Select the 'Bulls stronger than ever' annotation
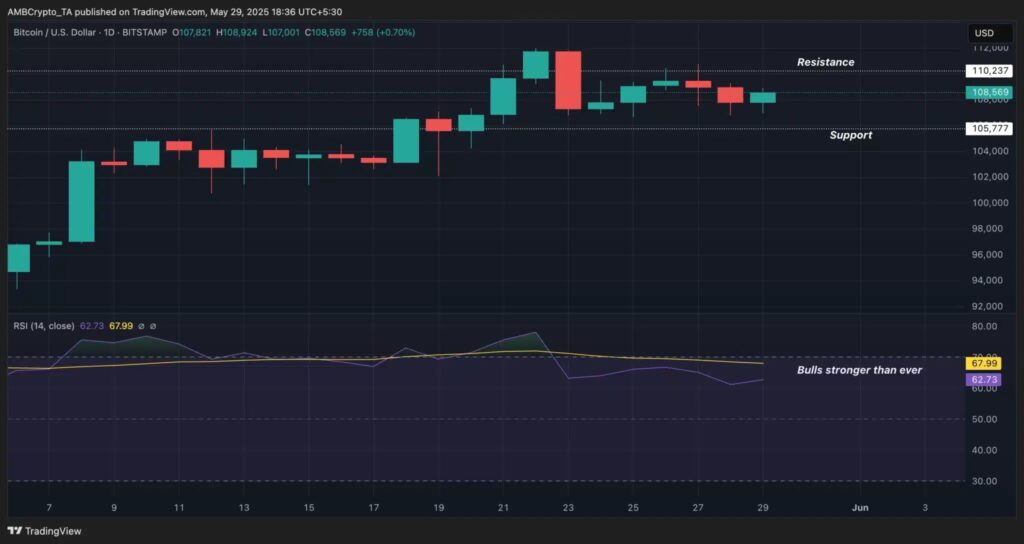The image size is (1024, 544). tap(859, 370)
